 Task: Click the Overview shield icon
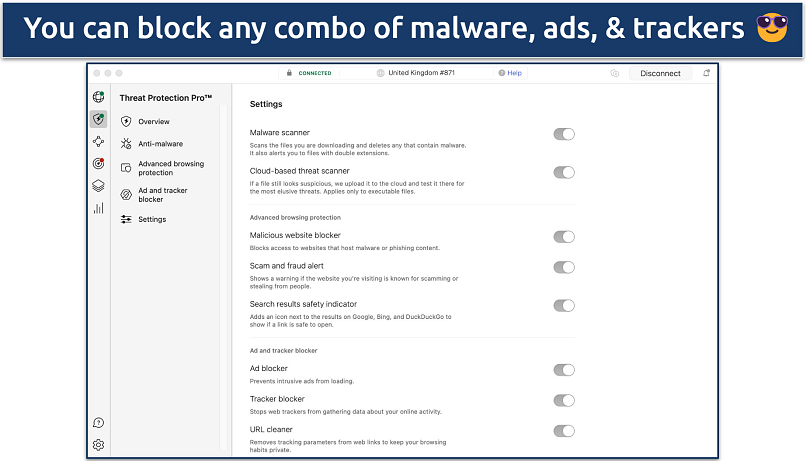pos(126,122)
